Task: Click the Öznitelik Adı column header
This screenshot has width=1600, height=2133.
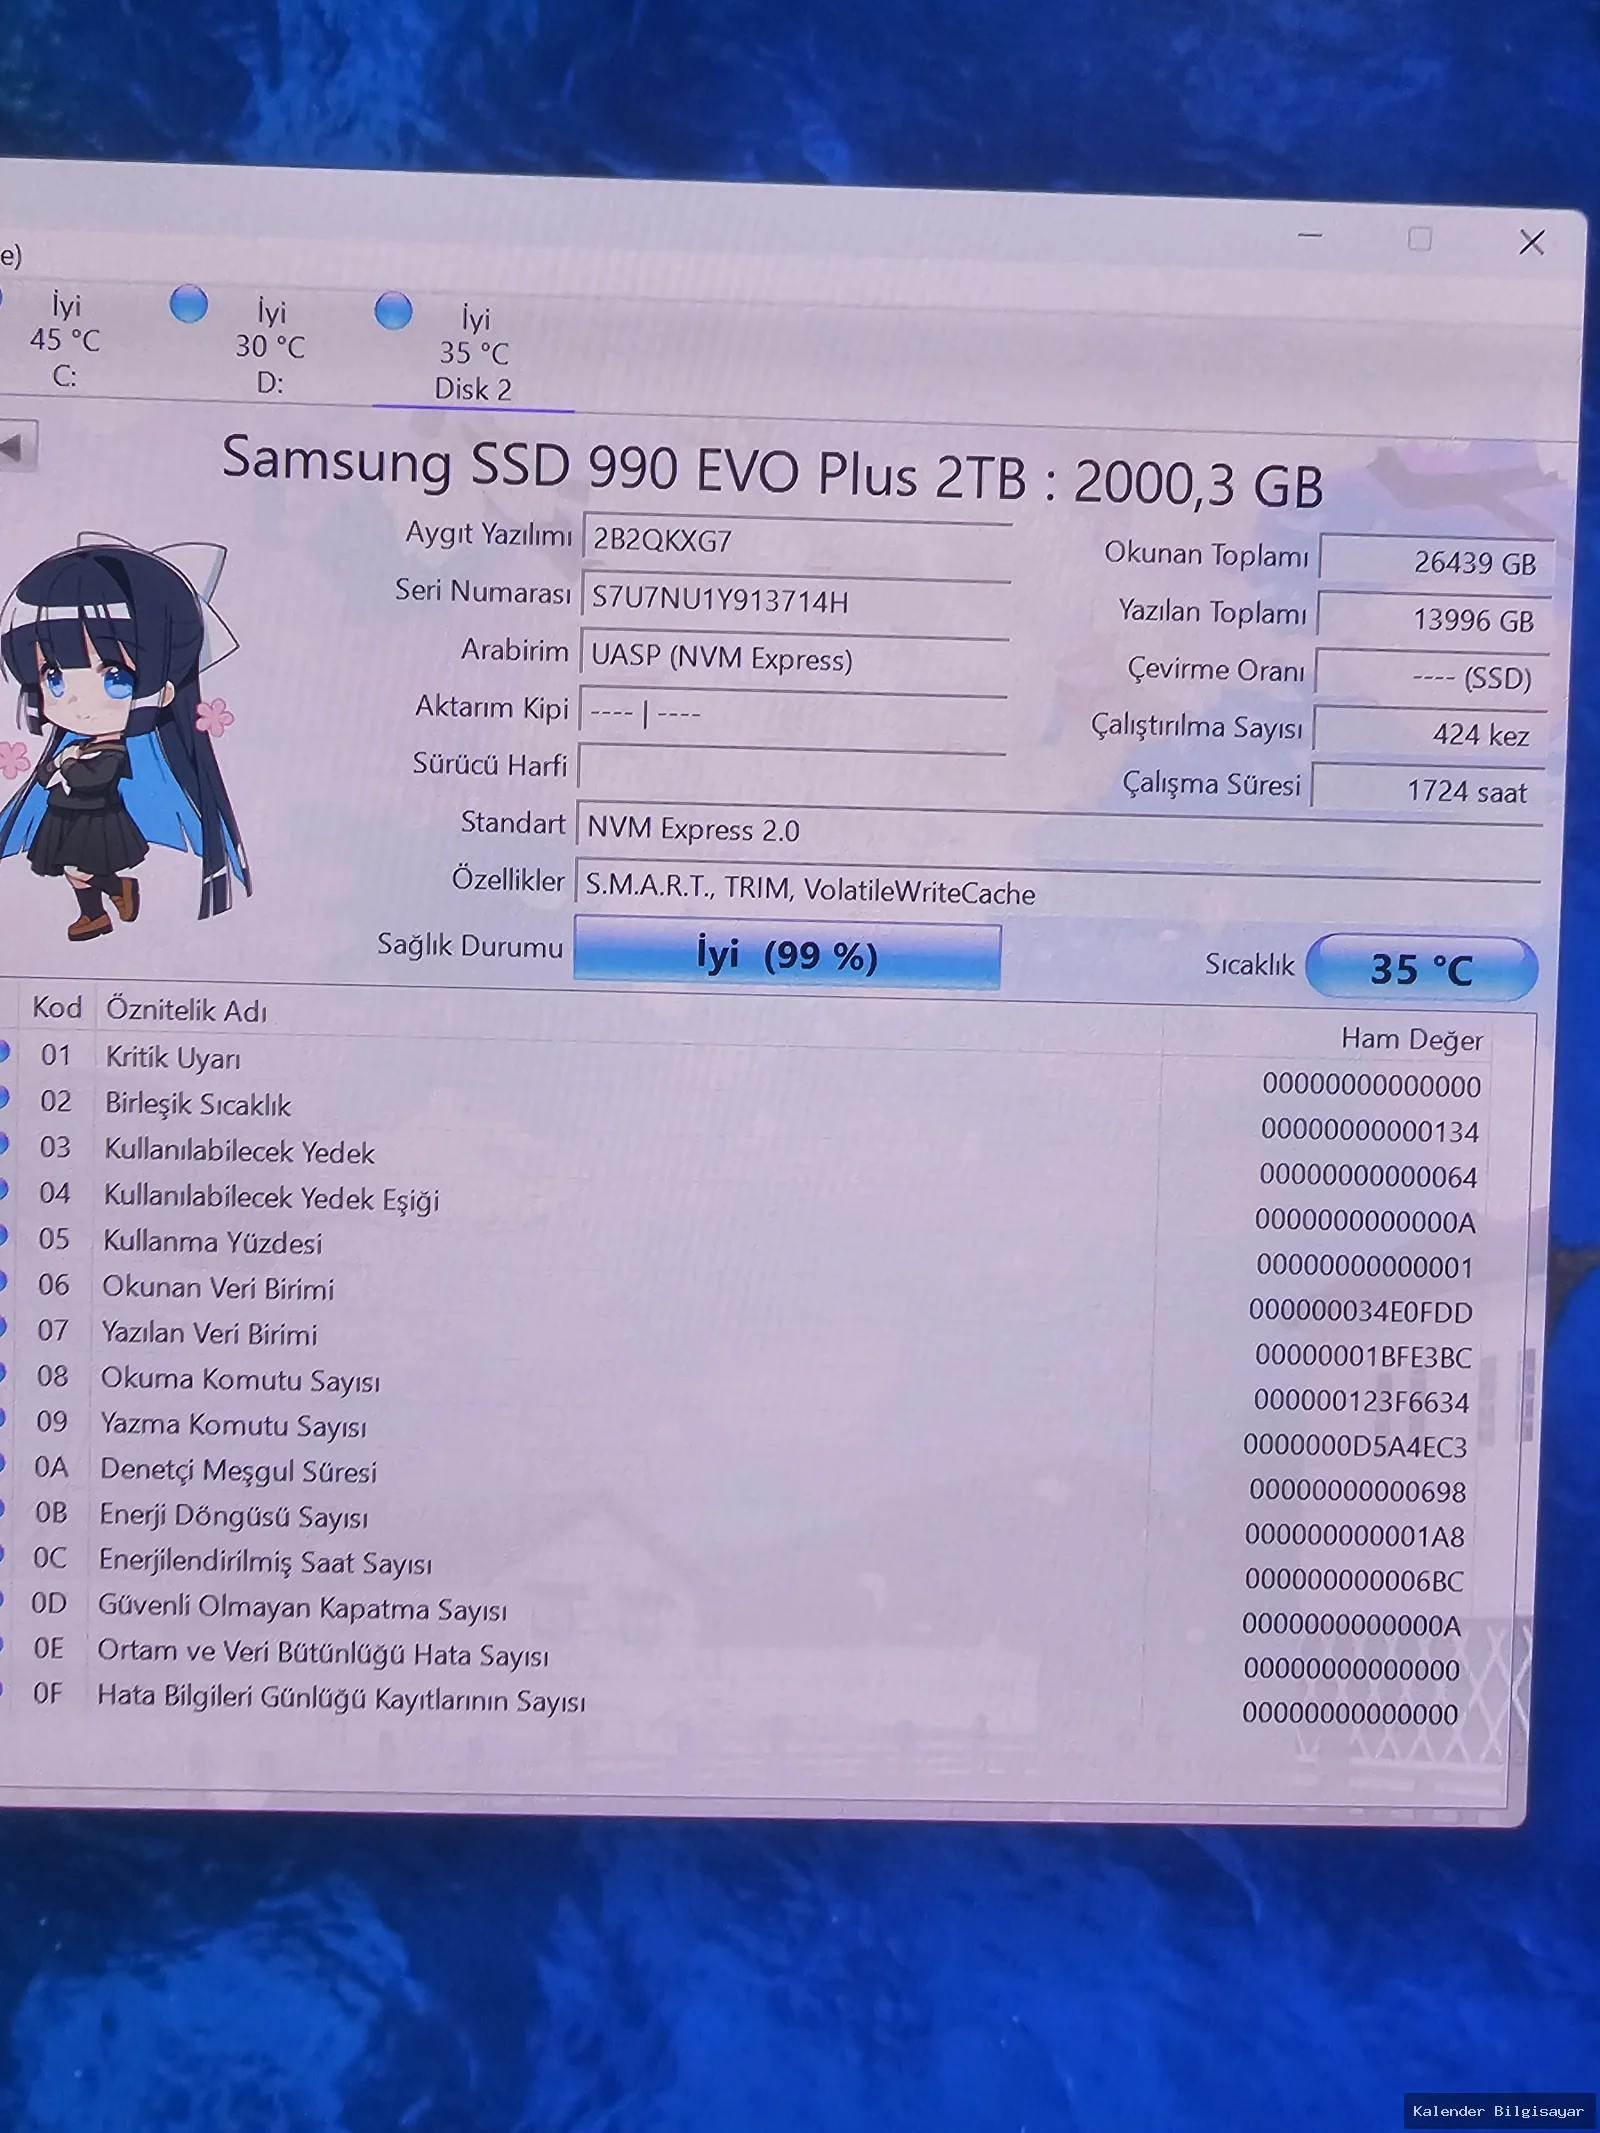Action: pyautogui.click(x=187, y=1011)
